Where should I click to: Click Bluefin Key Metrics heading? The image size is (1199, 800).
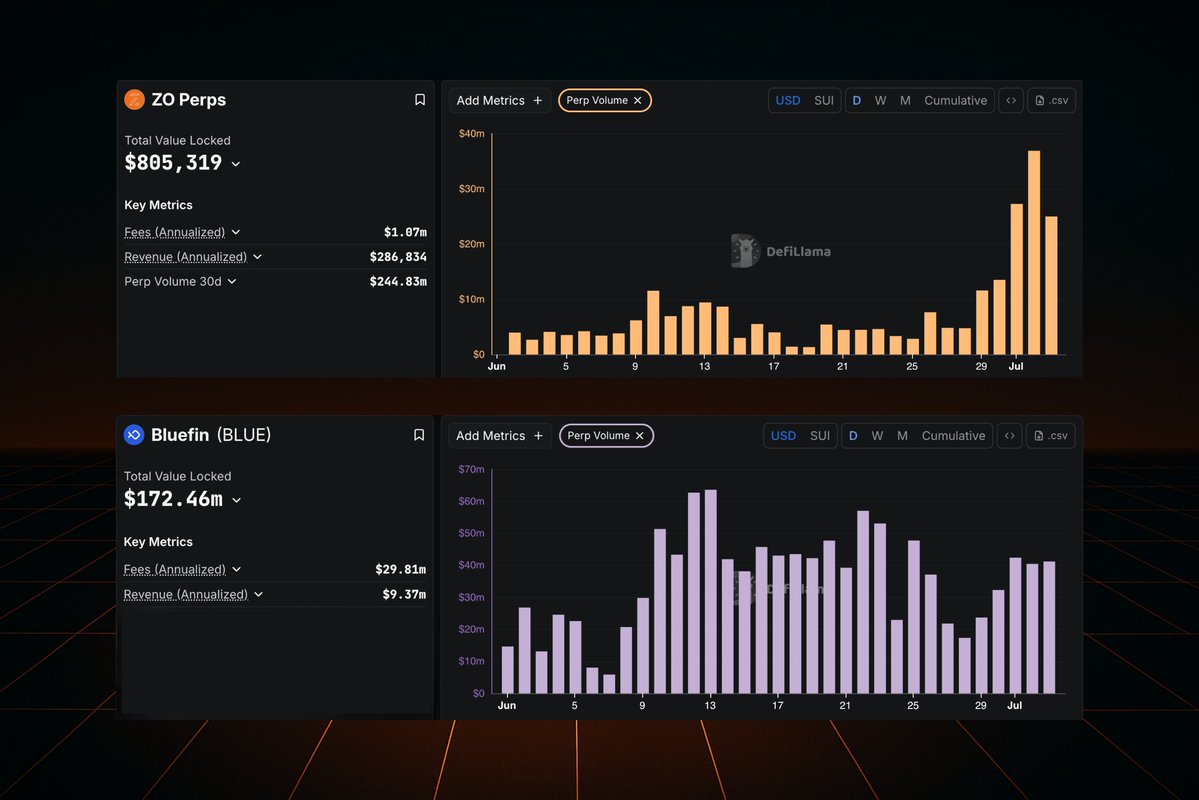pos(158,541)
